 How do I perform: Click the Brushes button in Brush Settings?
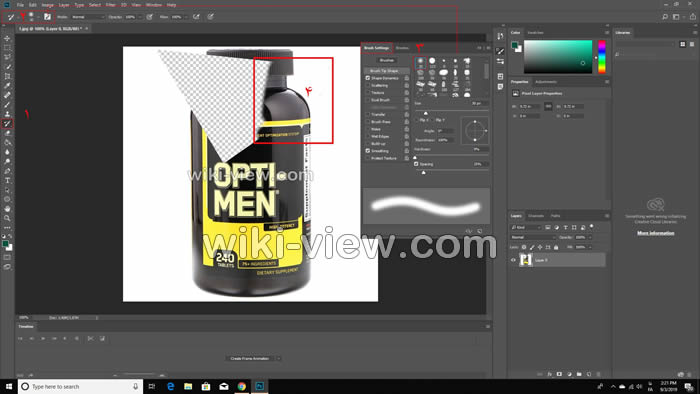tap(387, 60)
